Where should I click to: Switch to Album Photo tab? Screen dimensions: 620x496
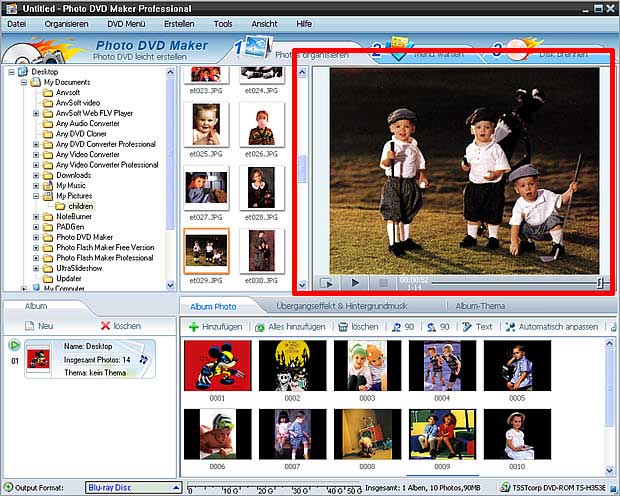214,307
